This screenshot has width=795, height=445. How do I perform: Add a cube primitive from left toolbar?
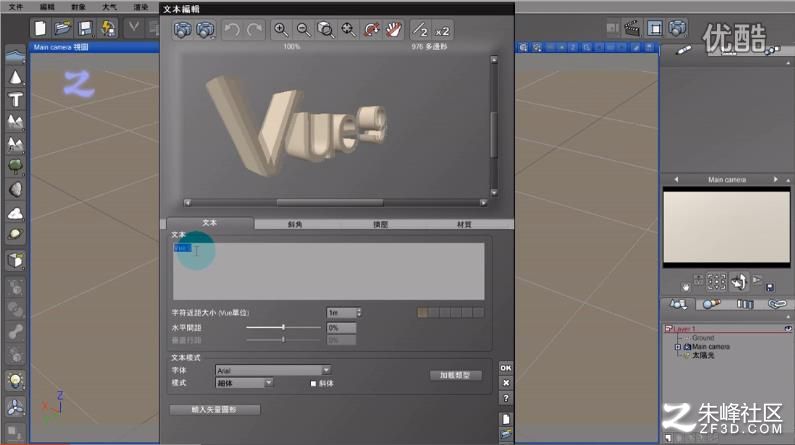(16, 261)
